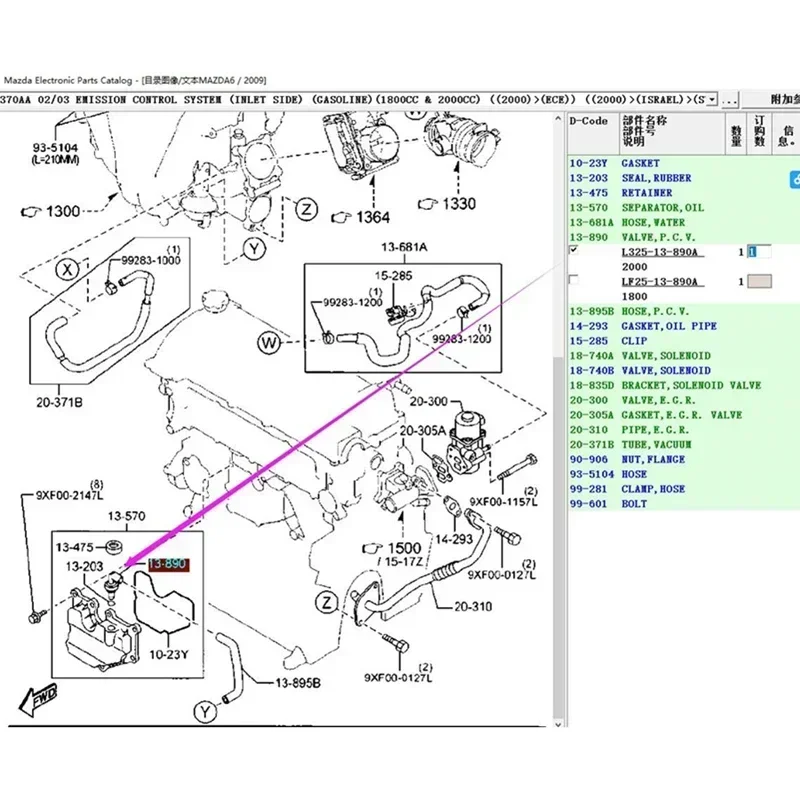Image resolution: width=800 pixels, height=800 pixels.
Task: Select the 13-895B HOSE, P.C.V. row
Action: click(x=684, y=311)
